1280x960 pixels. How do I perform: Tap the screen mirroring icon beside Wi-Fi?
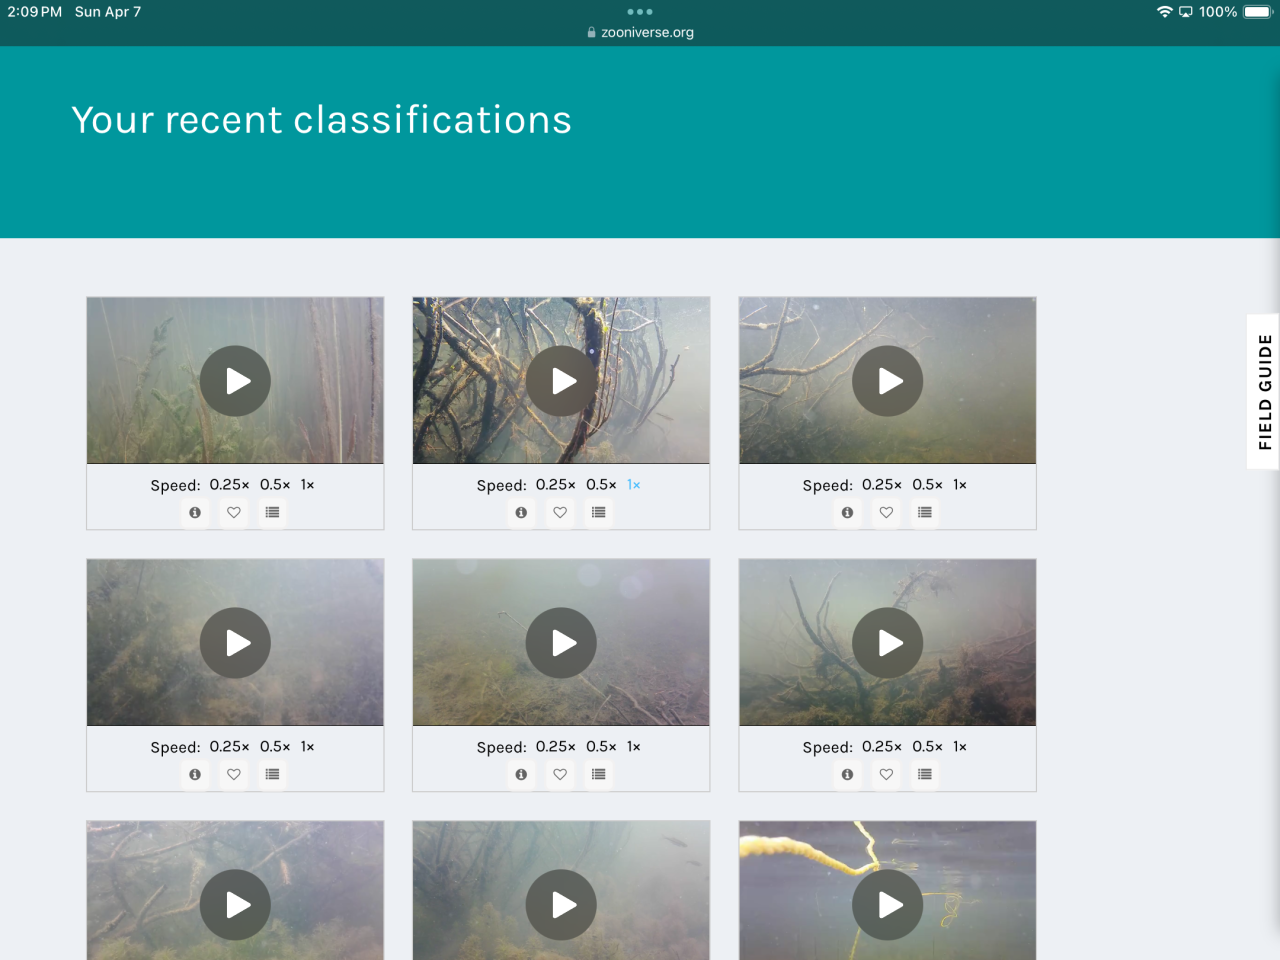click(1186, 12)
